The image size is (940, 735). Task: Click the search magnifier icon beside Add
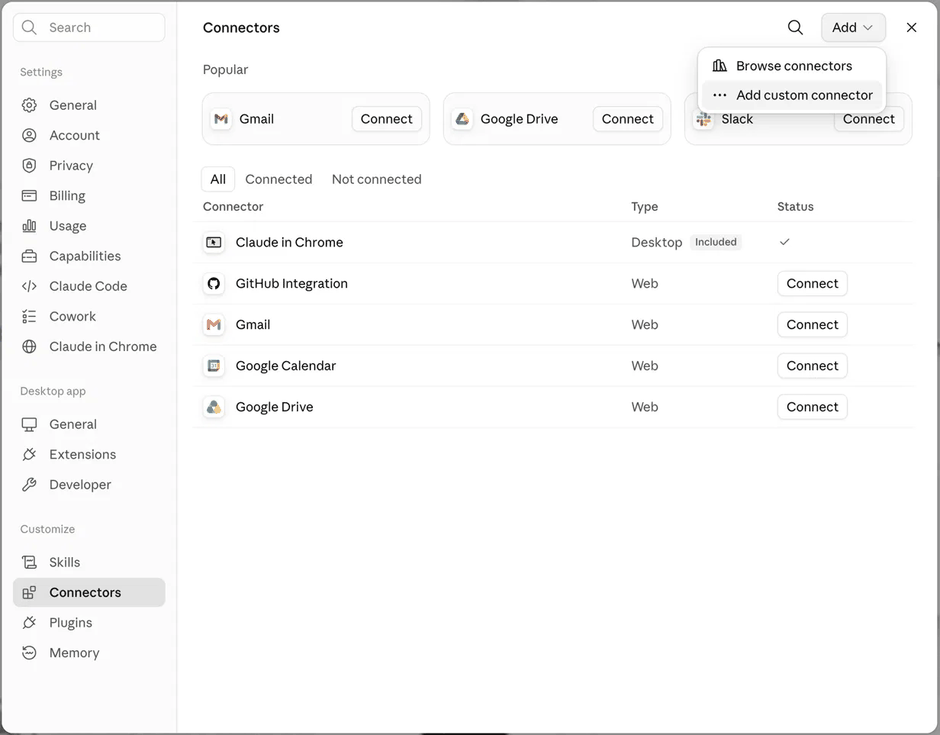(795, 28)
